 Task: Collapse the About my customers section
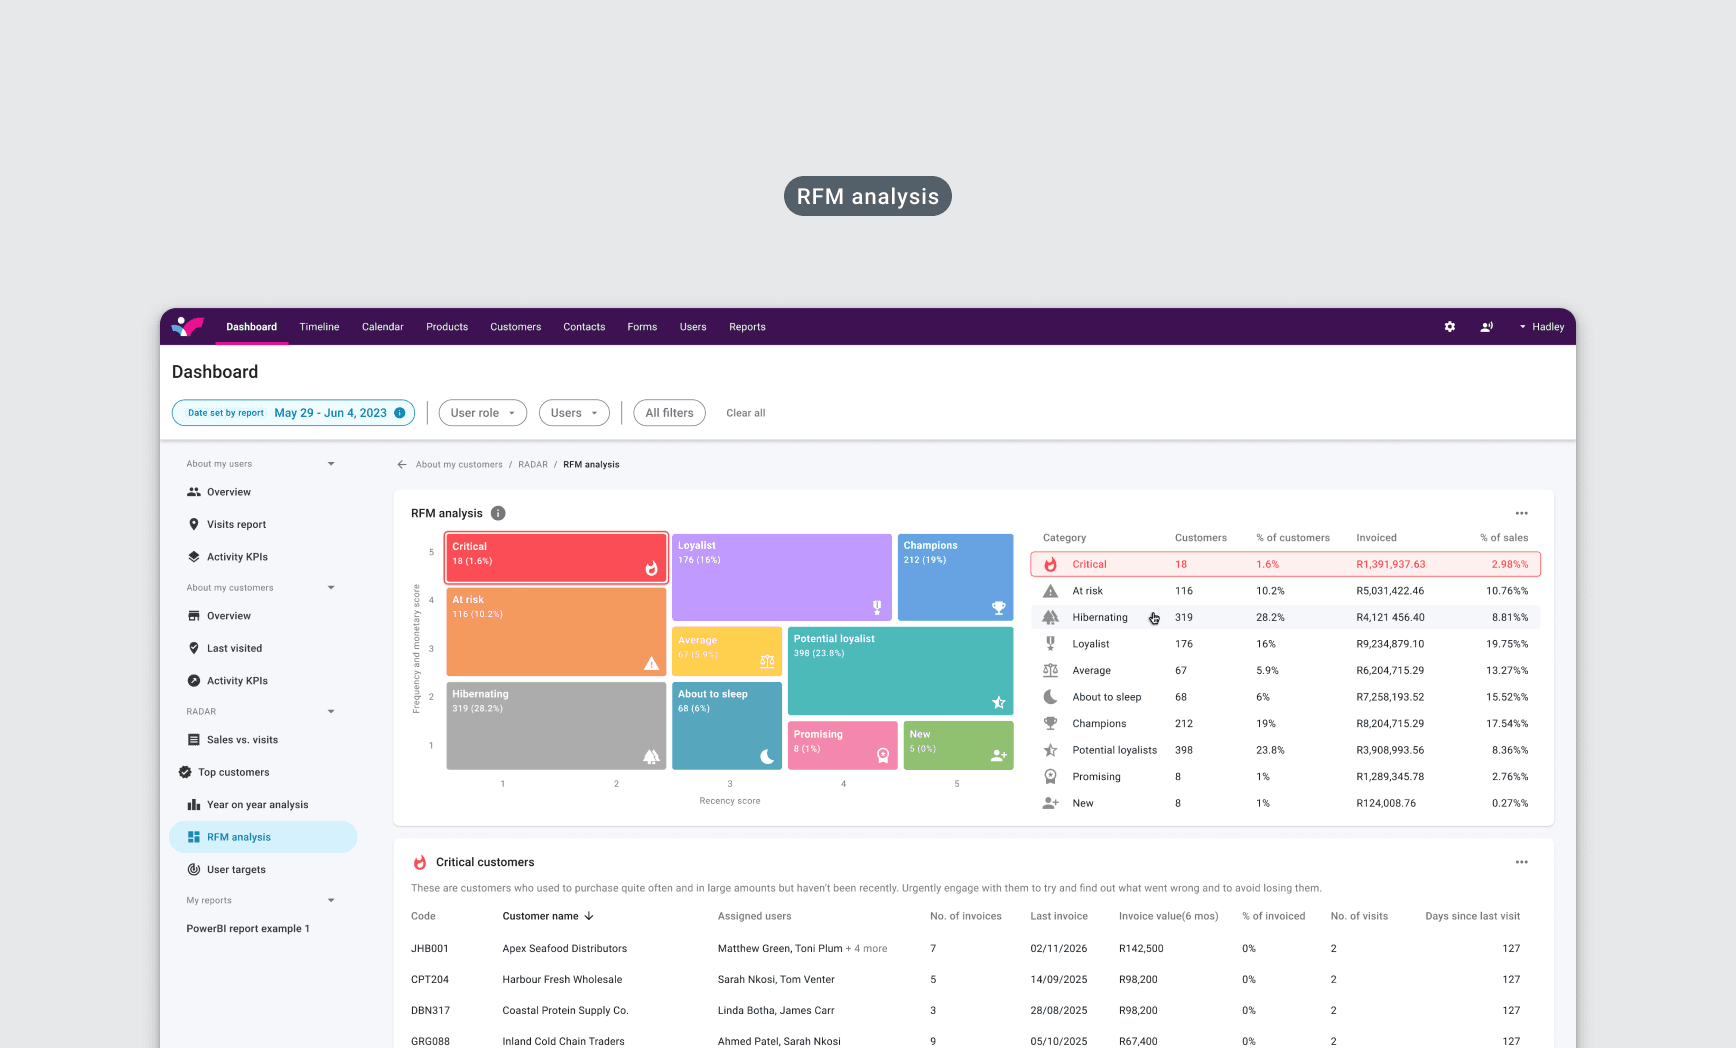click(x=331, y=588)
